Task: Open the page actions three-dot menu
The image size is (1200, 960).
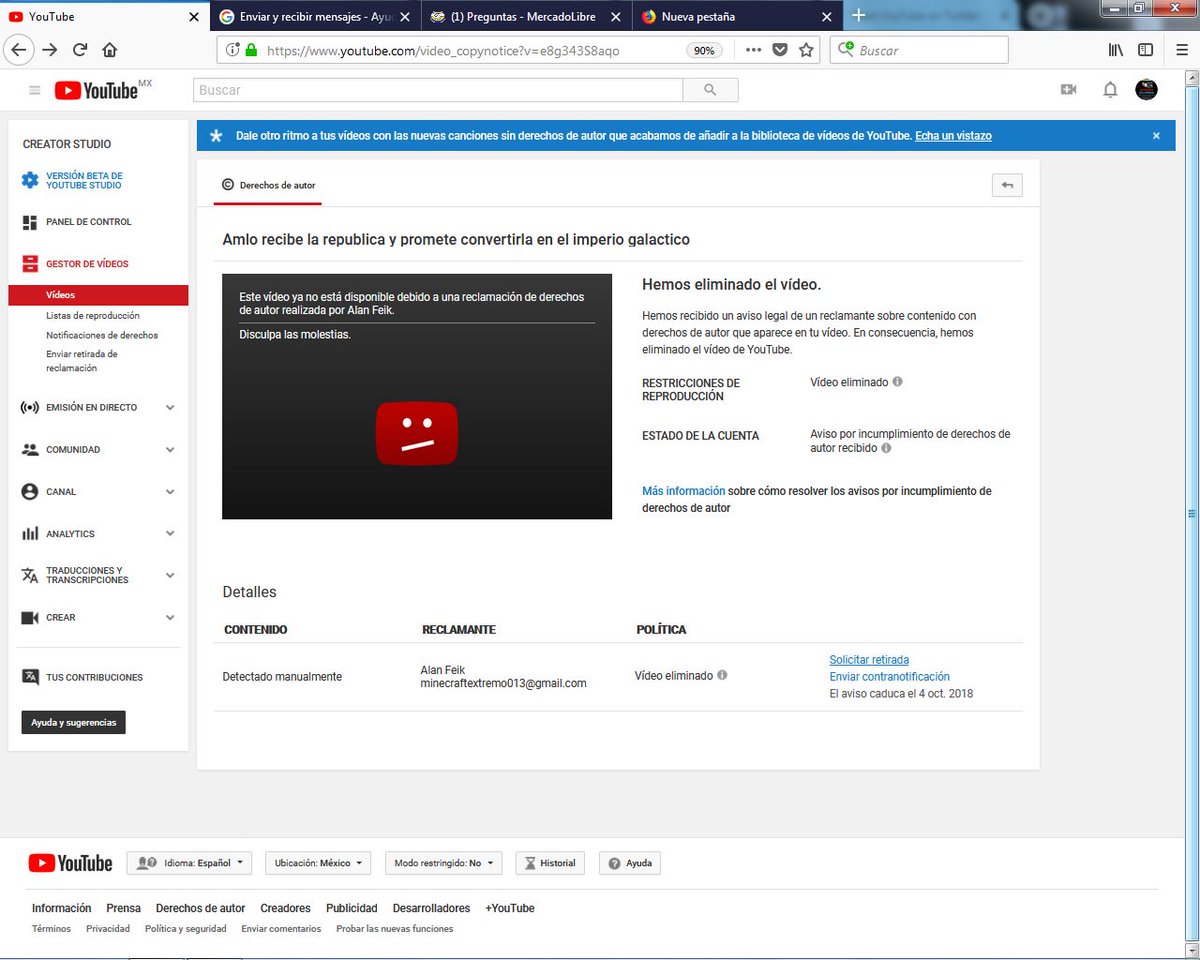Action: pyautogui.click(x=753, y=50)
